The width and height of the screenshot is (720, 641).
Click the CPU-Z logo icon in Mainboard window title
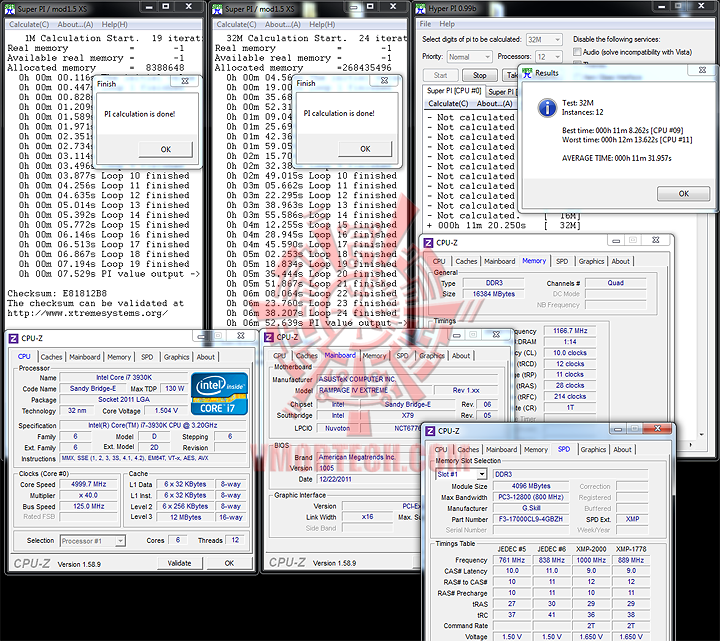point(269,337)
